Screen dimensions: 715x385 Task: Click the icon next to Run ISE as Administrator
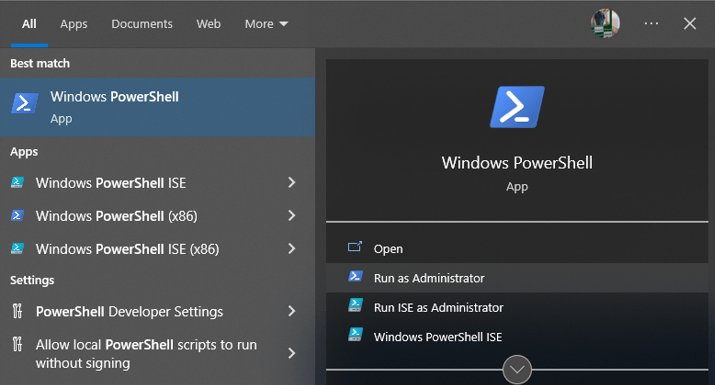click(355, 306)
